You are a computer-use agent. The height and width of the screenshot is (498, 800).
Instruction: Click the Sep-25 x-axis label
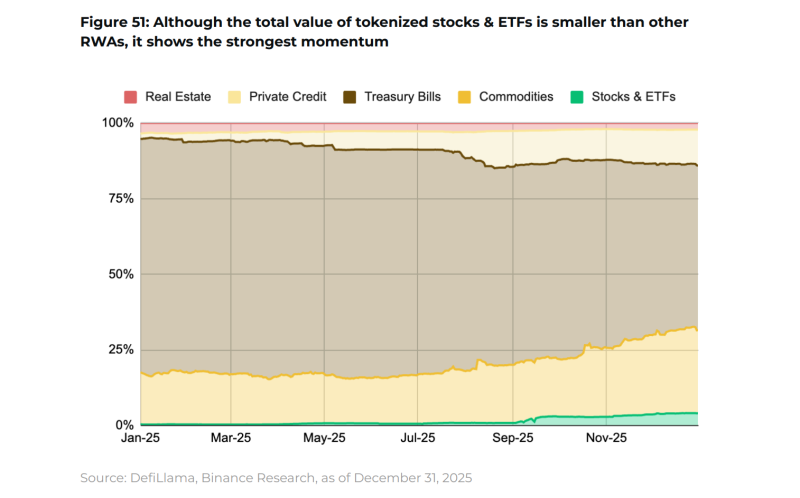[x=513, y=438]
